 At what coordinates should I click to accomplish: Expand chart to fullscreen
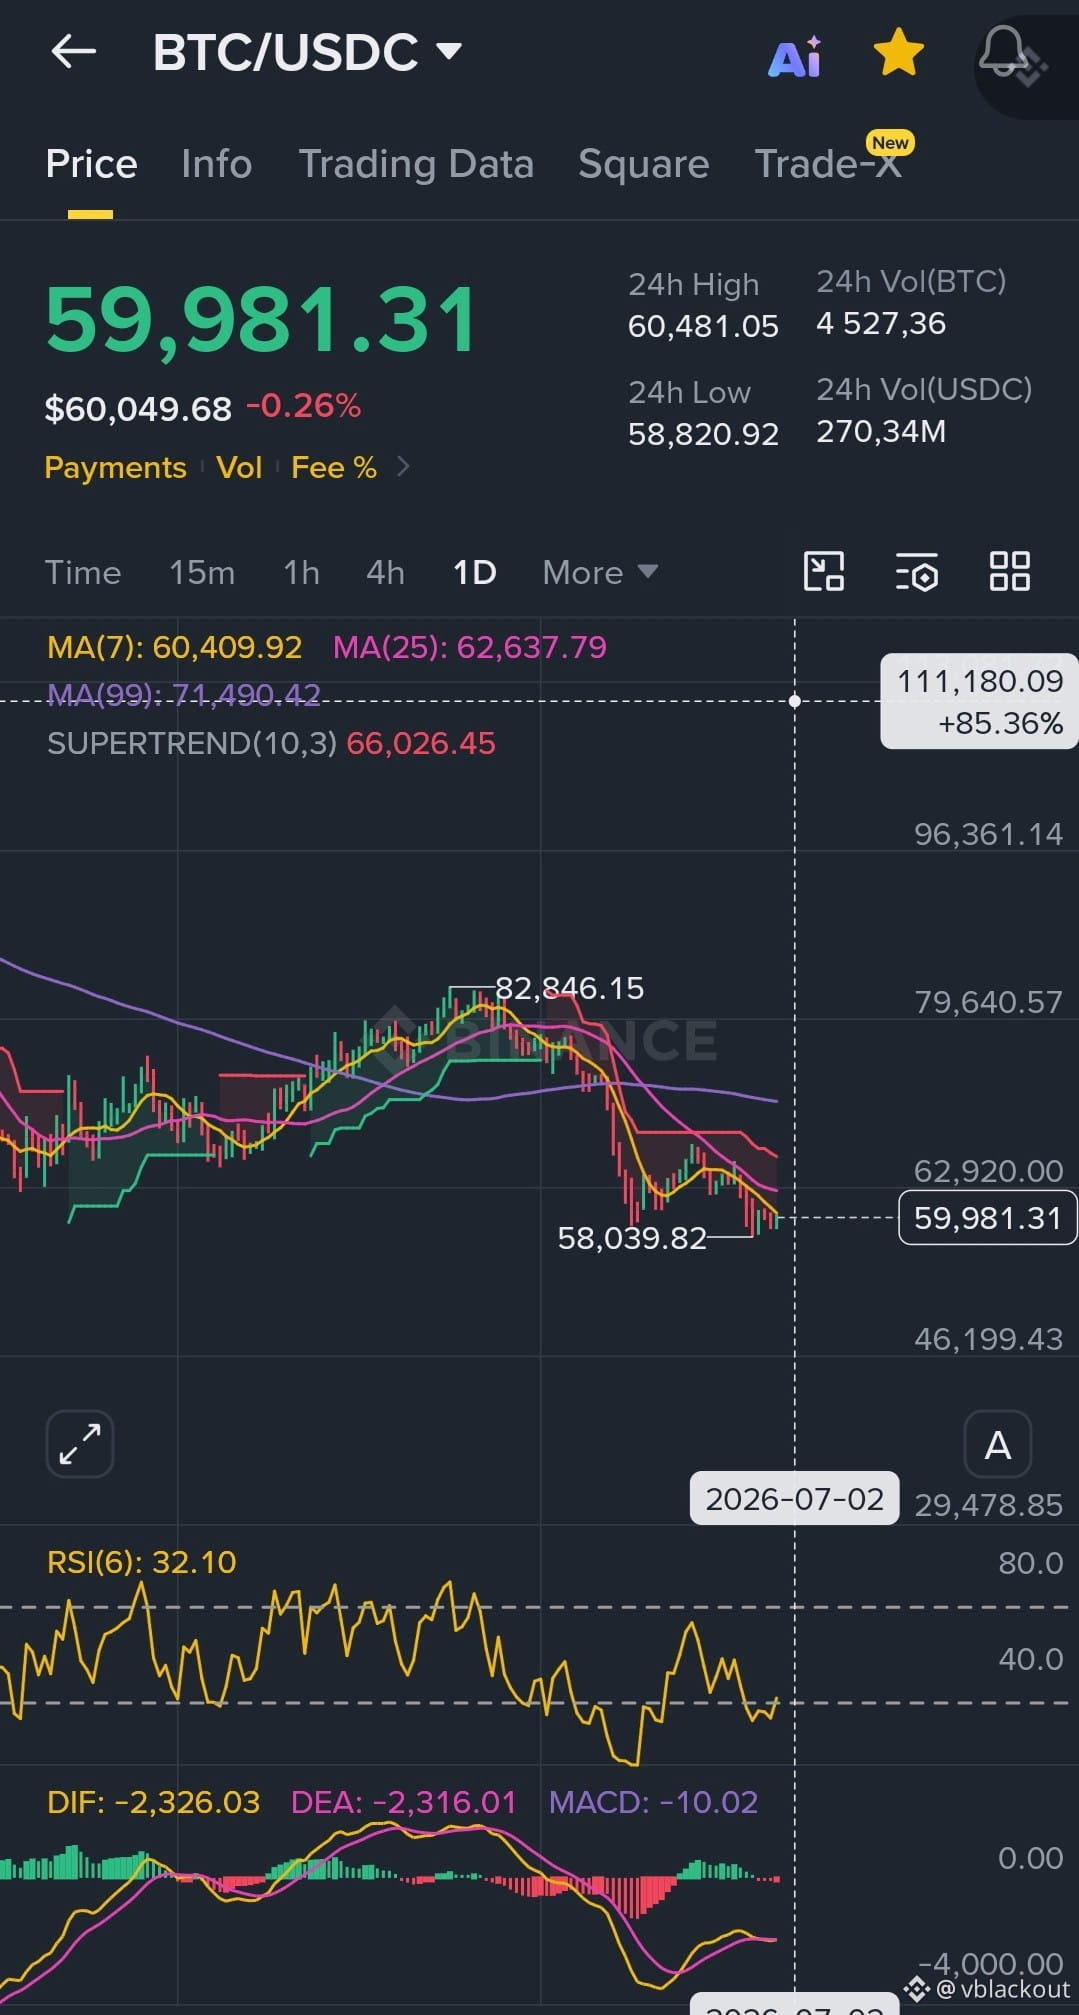click(80, 1444)
